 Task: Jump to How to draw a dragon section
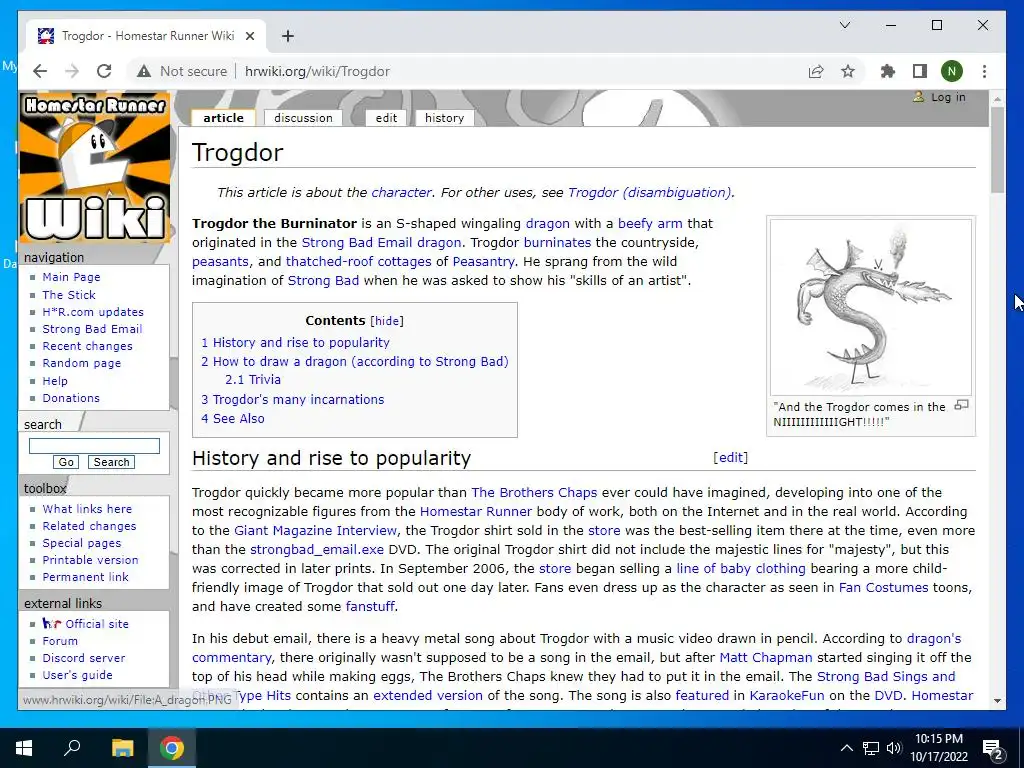pyautogui.click(x=355, y=361)
